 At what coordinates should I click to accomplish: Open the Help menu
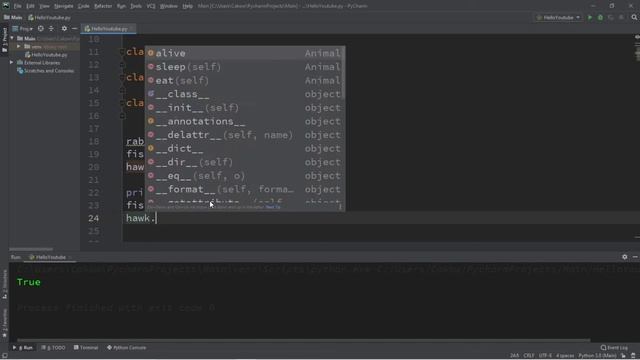pyautogui.click(x=187, y=6)
